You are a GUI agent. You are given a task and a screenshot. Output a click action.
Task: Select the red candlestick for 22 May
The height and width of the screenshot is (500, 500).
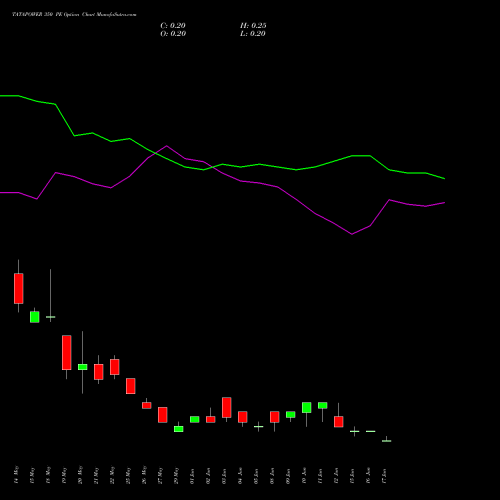[115, 367]
